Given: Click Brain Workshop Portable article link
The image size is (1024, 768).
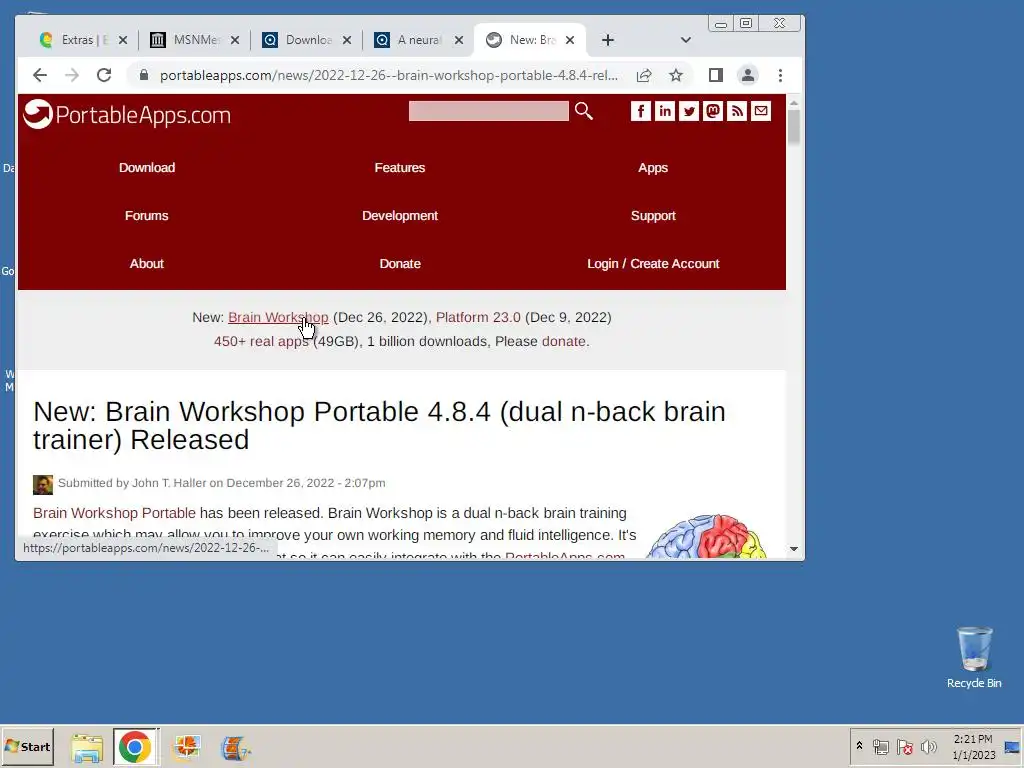Looking at the screenshot, I should point(114,513).
